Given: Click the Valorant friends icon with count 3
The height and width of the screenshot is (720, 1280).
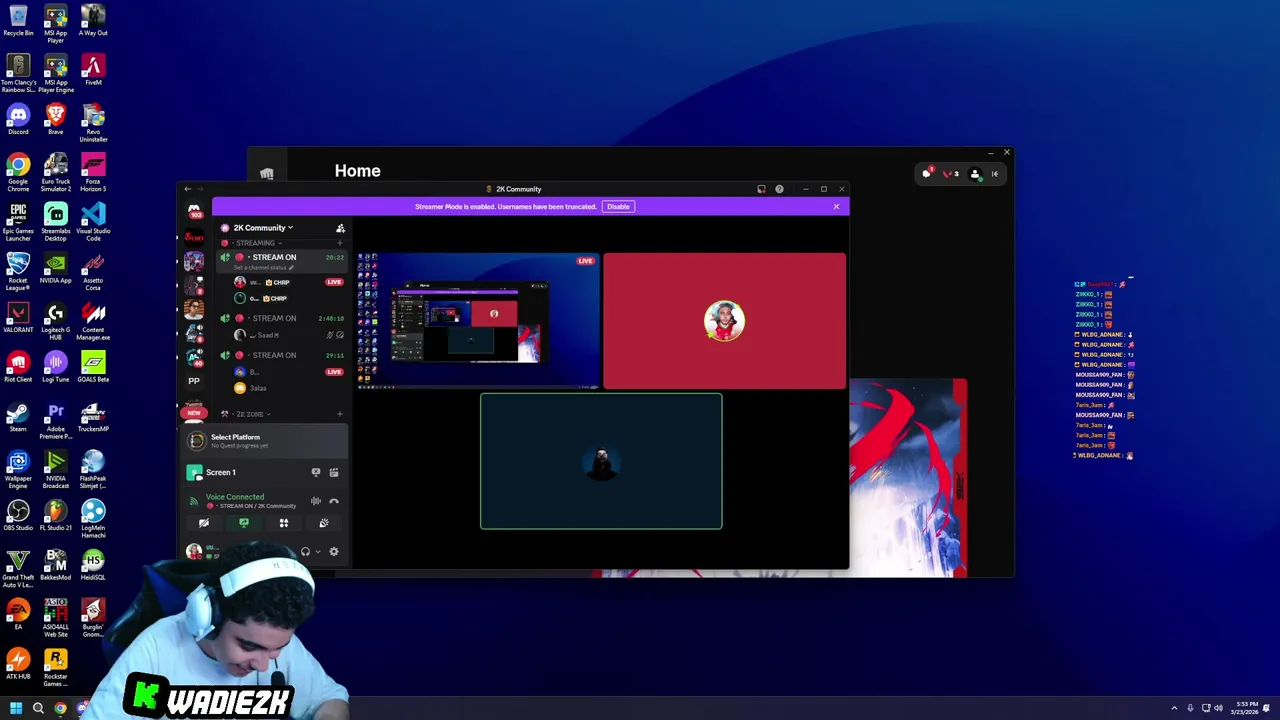Looking at the screenshot, I should point(950,174).
